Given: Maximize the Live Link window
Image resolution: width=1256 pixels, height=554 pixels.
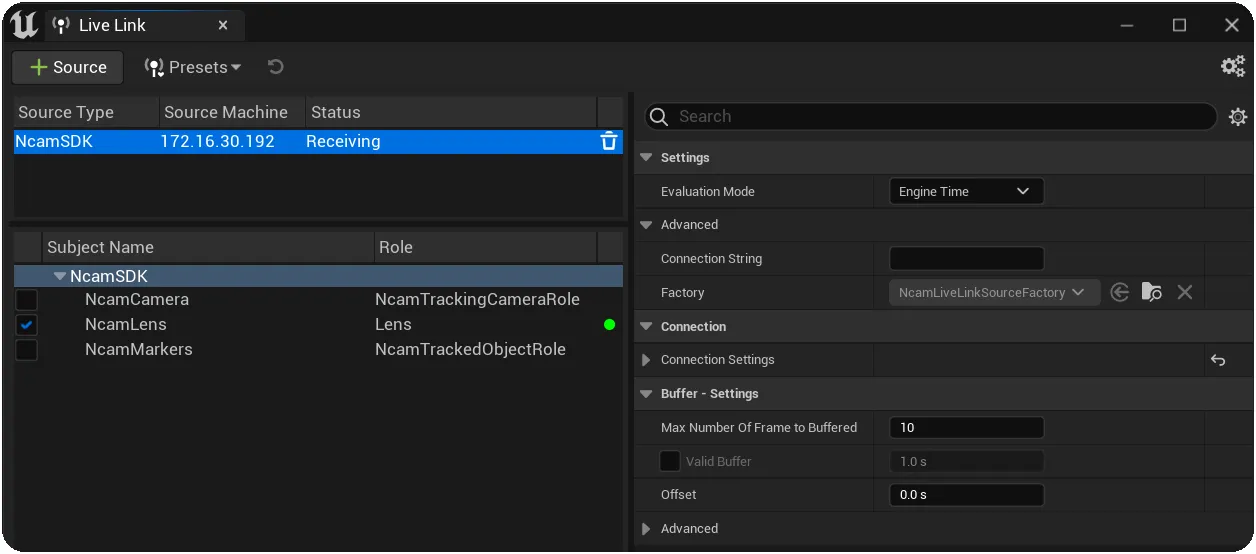Looking at the screenshot, I should [x=1179, y=25].
